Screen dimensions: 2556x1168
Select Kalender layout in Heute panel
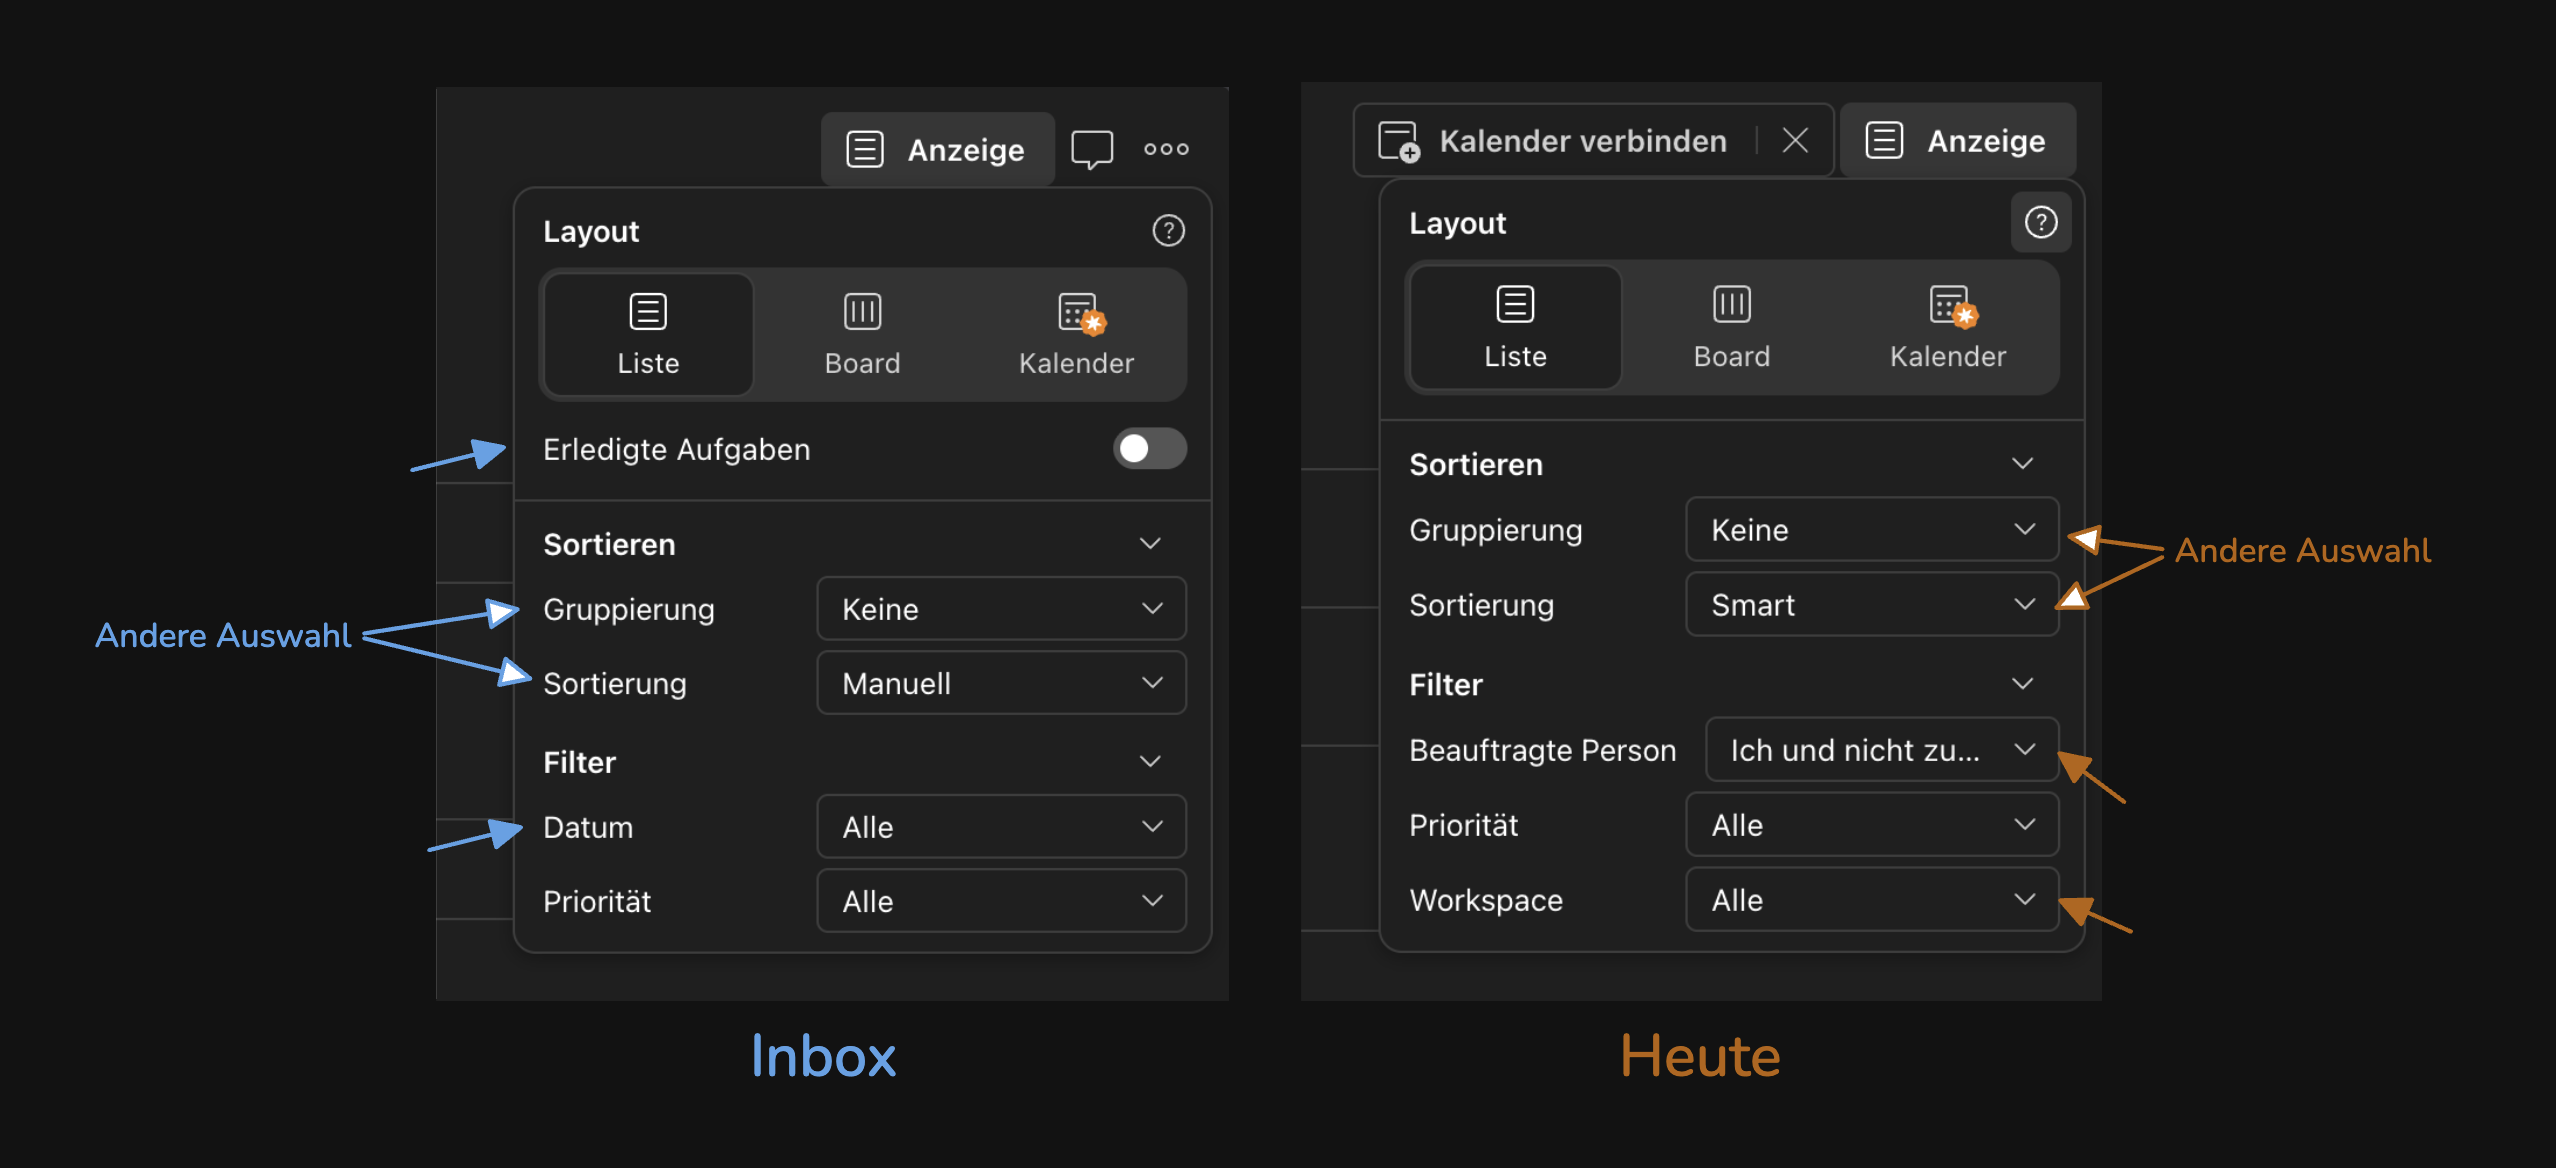point(1947,327)
